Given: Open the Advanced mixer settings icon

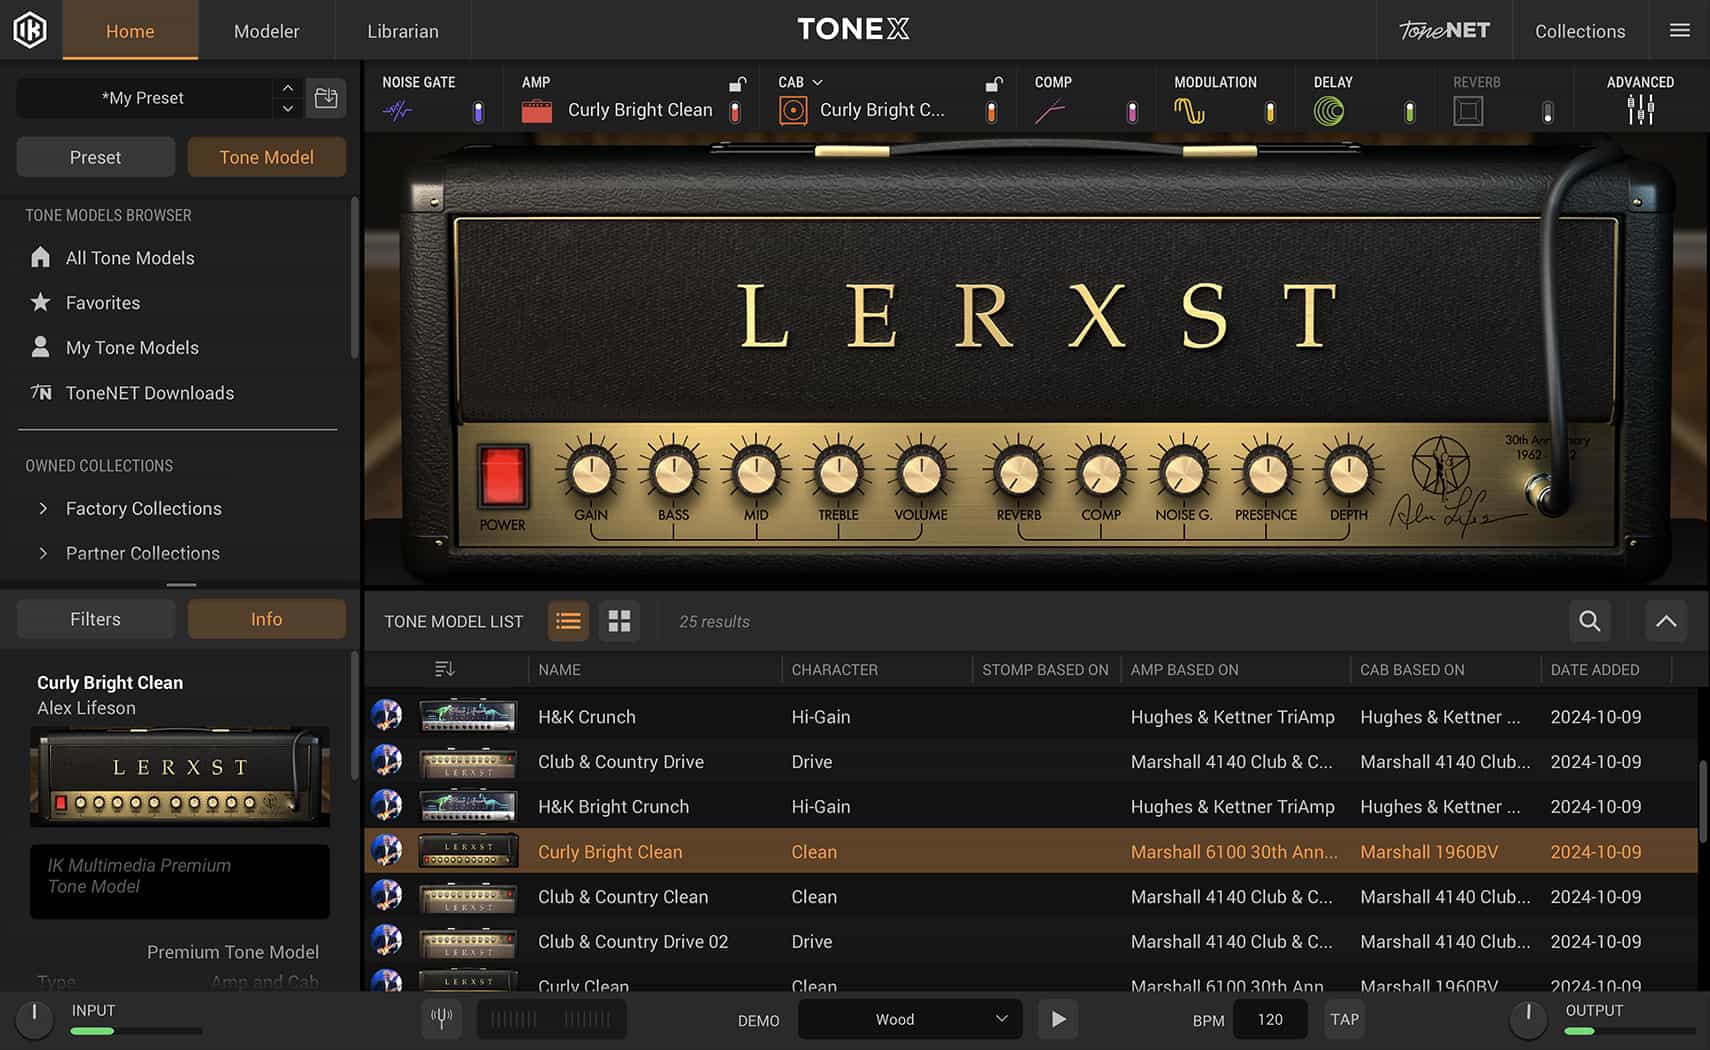Looking at the screenshot, I should click(x=1640, y=110).
